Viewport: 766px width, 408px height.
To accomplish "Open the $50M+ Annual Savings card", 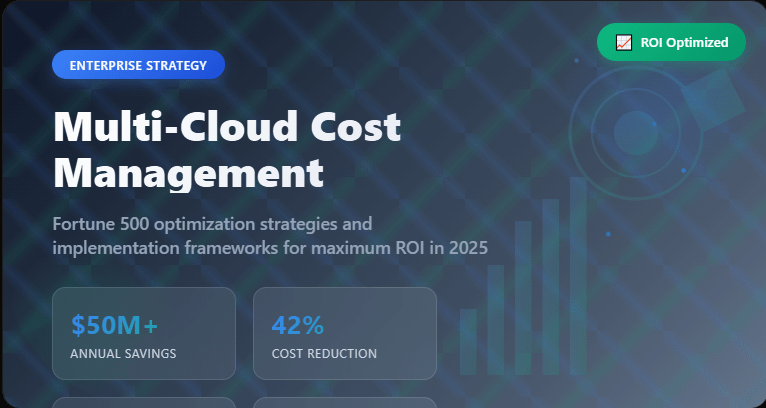I will tap(144, 333).
